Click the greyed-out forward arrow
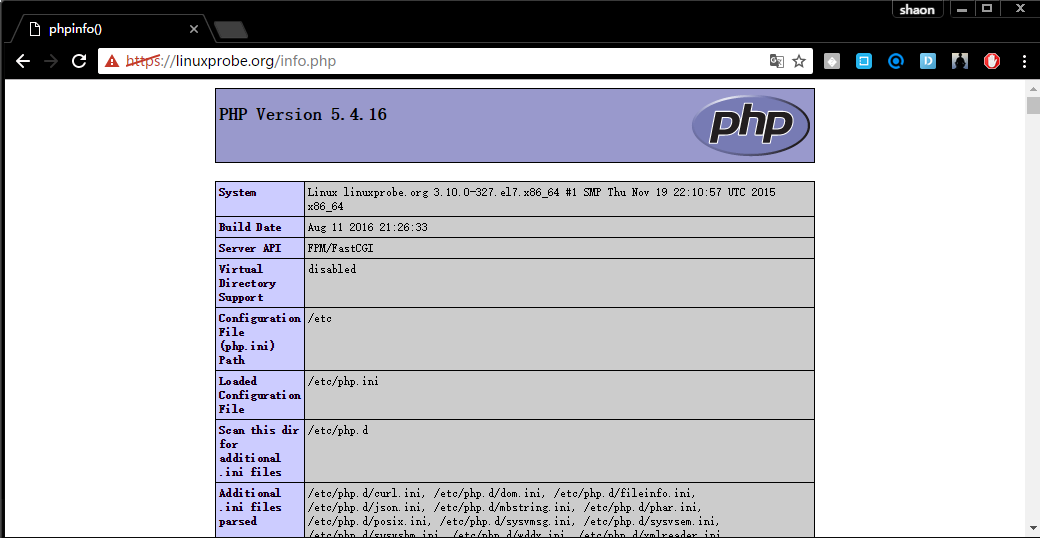The width and height of the screenshot is (1040, 538). click(50, 61)
